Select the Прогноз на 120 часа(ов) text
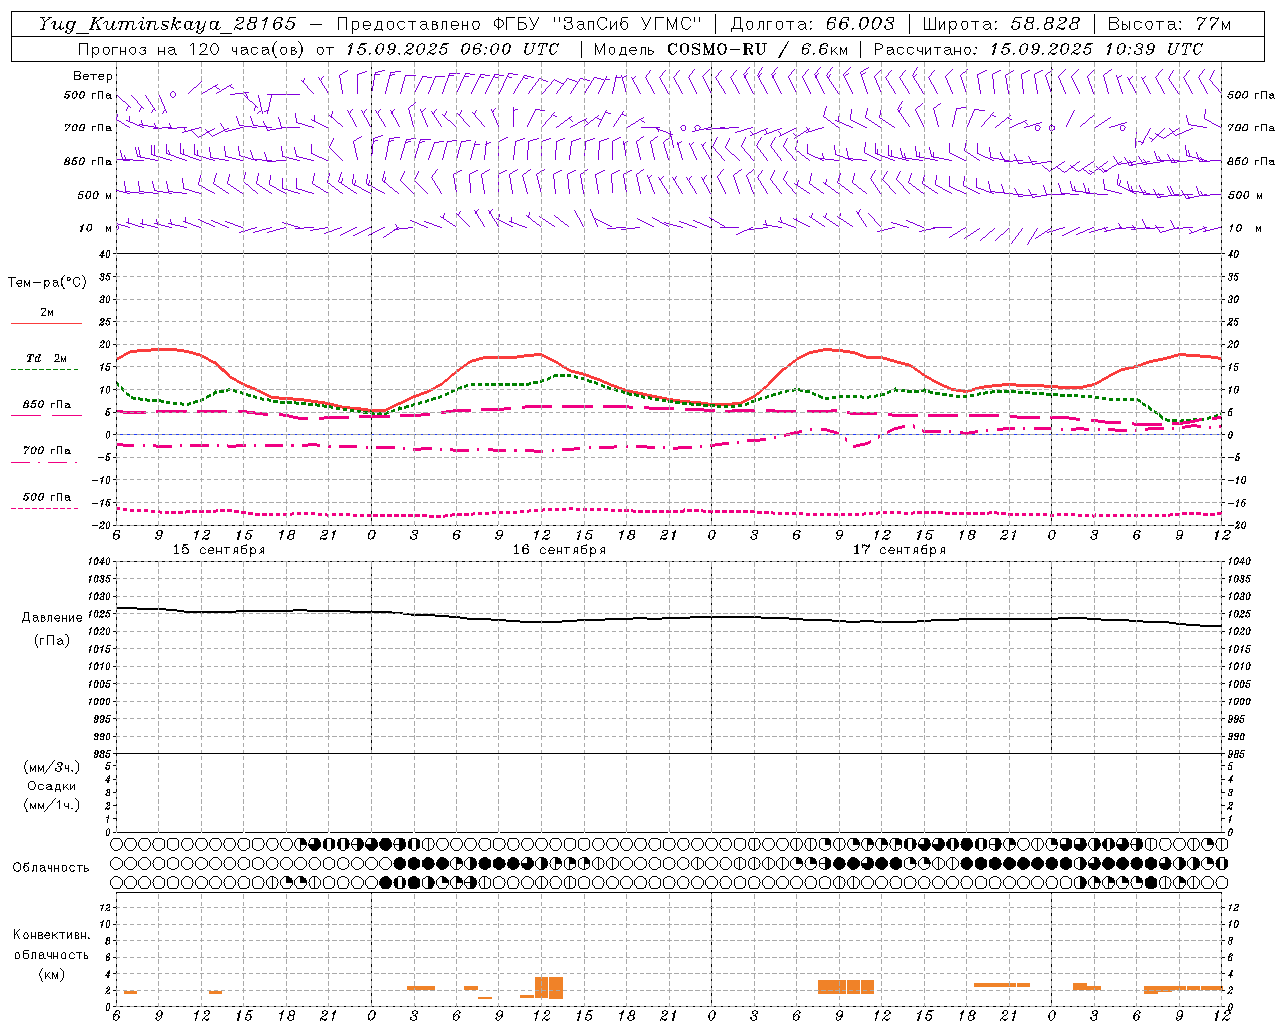The image size is (1280, 1024). click(x=192, y=49)
